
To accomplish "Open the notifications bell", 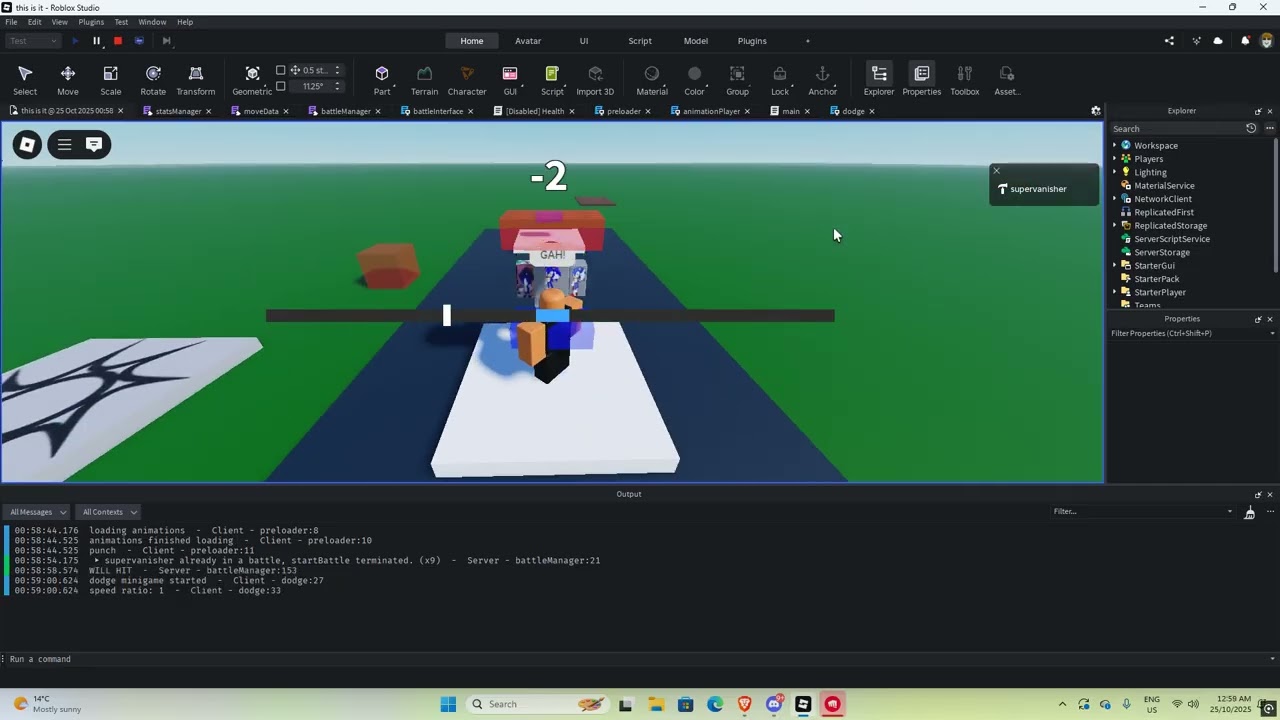I will (x=1245, y=41).
